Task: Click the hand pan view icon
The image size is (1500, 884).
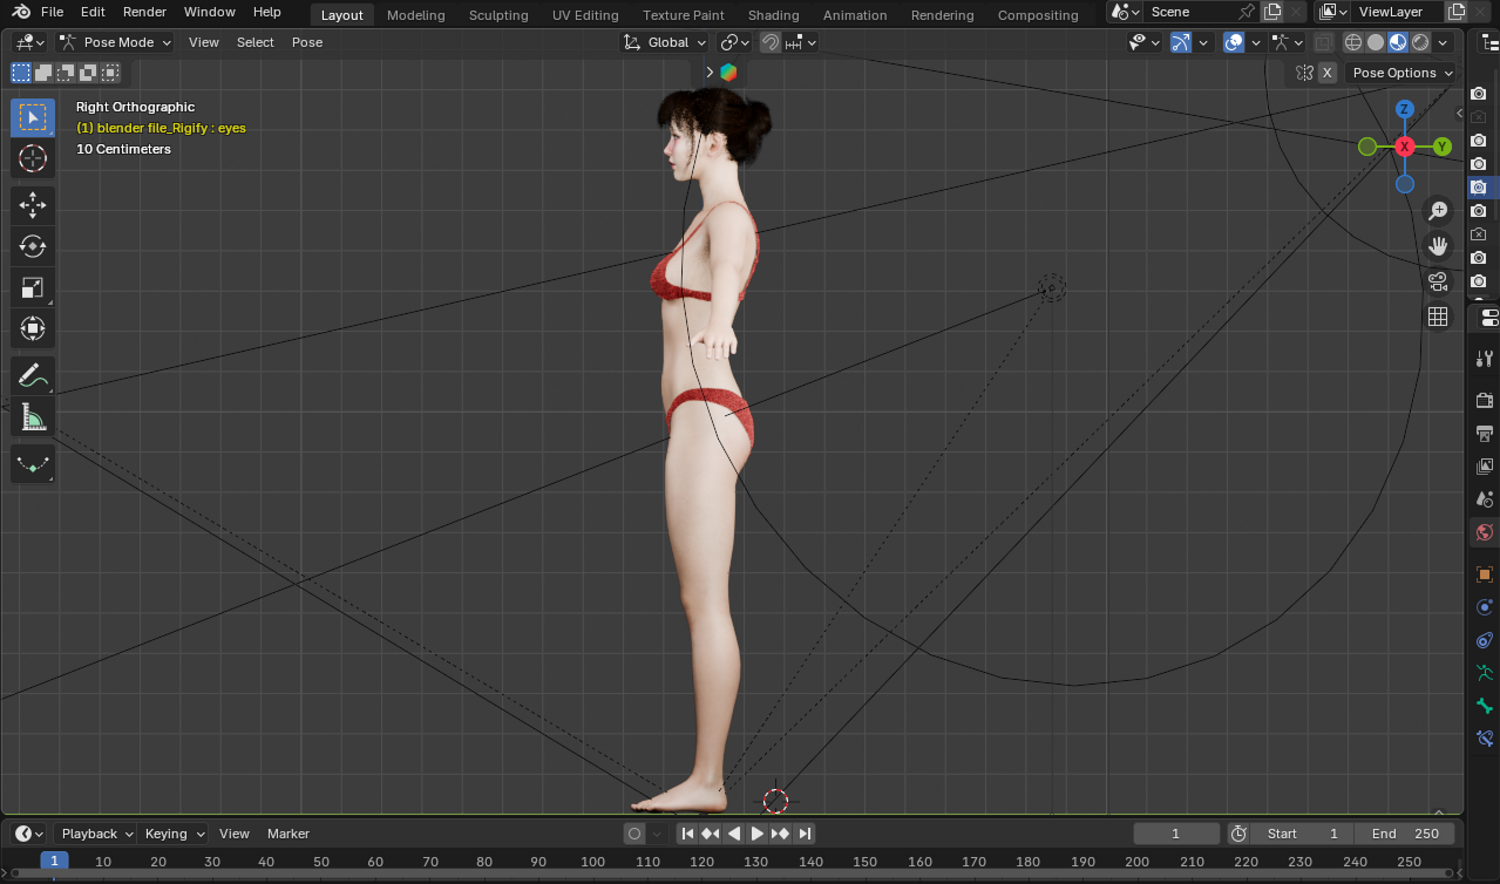Action: (1438, 246)
